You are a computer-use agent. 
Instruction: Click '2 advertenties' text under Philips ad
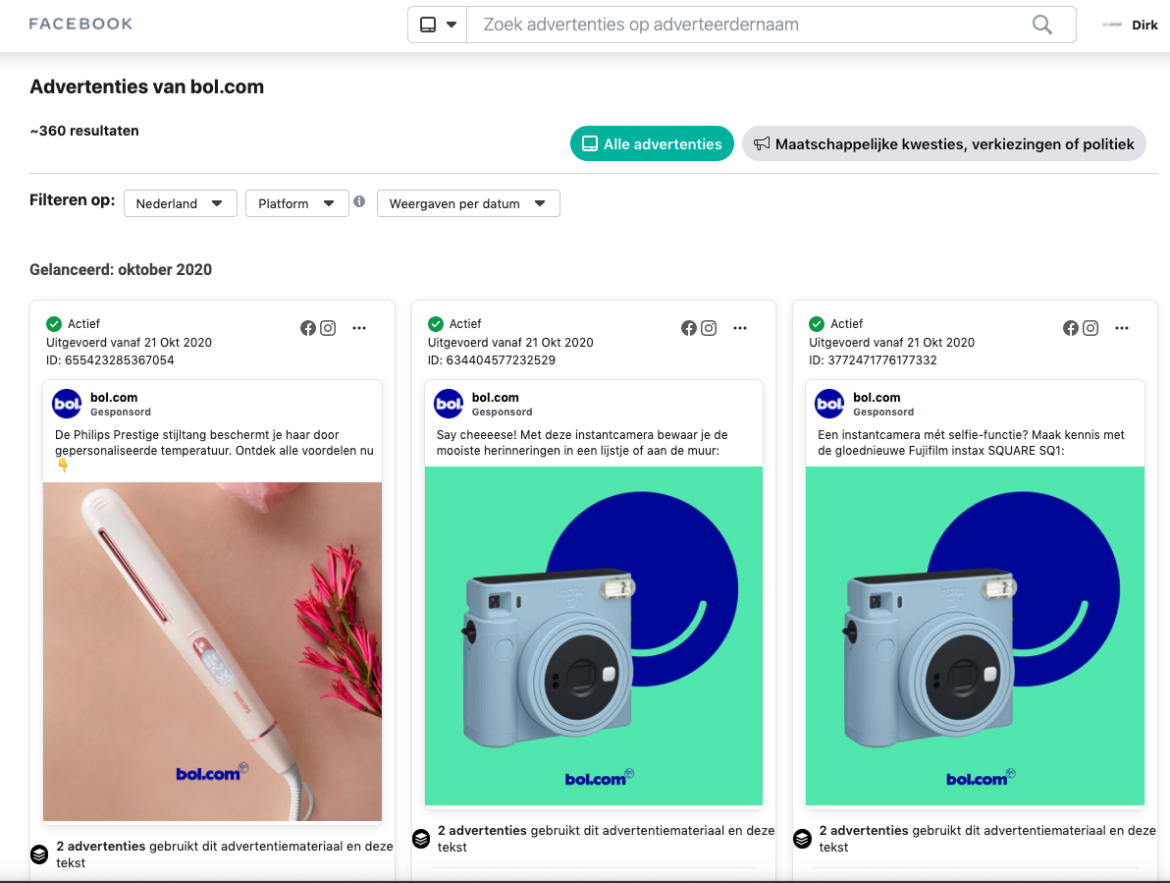[x=101, y=846]
